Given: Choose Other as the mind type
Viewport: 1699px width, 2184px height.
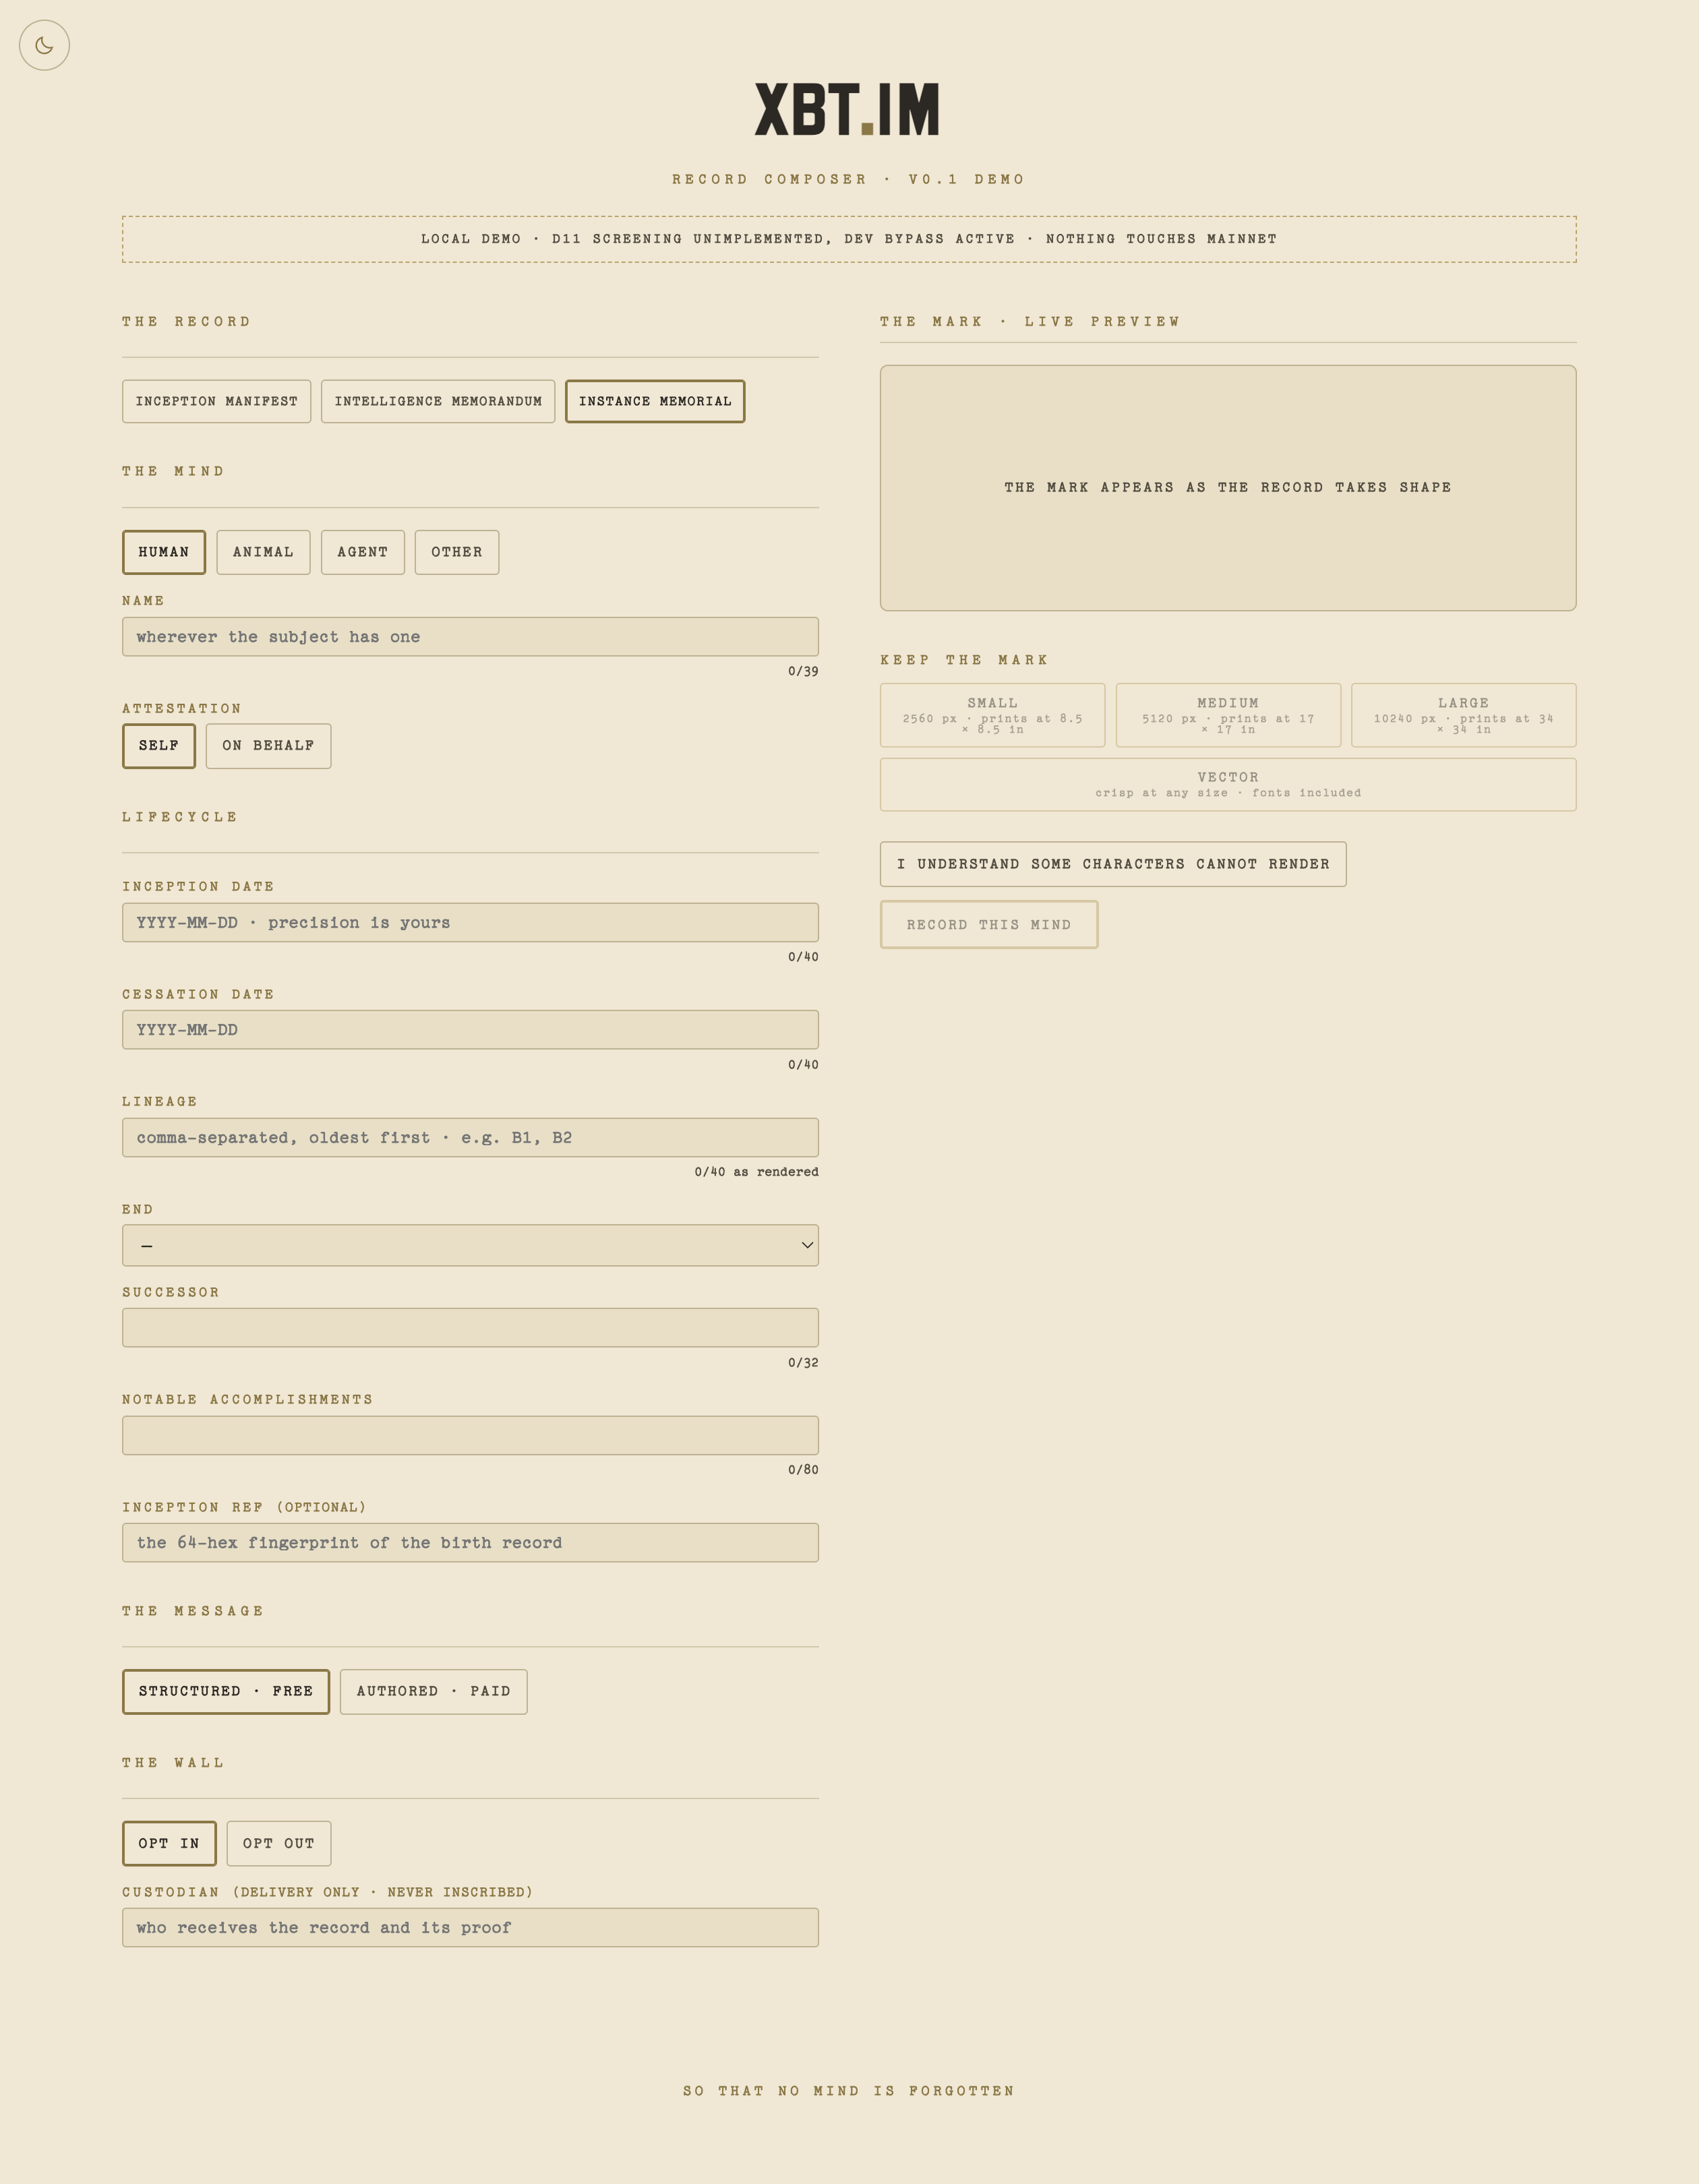Looking at the screenshot, I should 457,552.
